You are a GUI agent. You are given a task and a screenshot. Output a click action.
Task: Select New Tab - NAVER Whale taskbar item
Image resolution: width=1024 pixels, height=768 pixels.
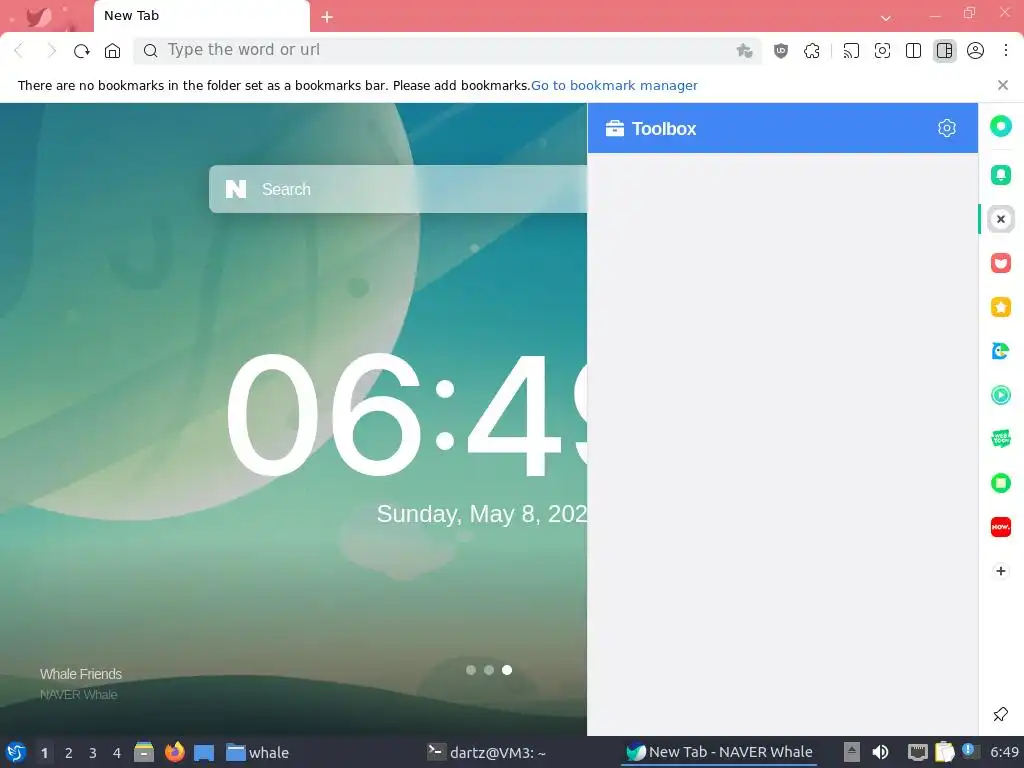coord(720,752)
